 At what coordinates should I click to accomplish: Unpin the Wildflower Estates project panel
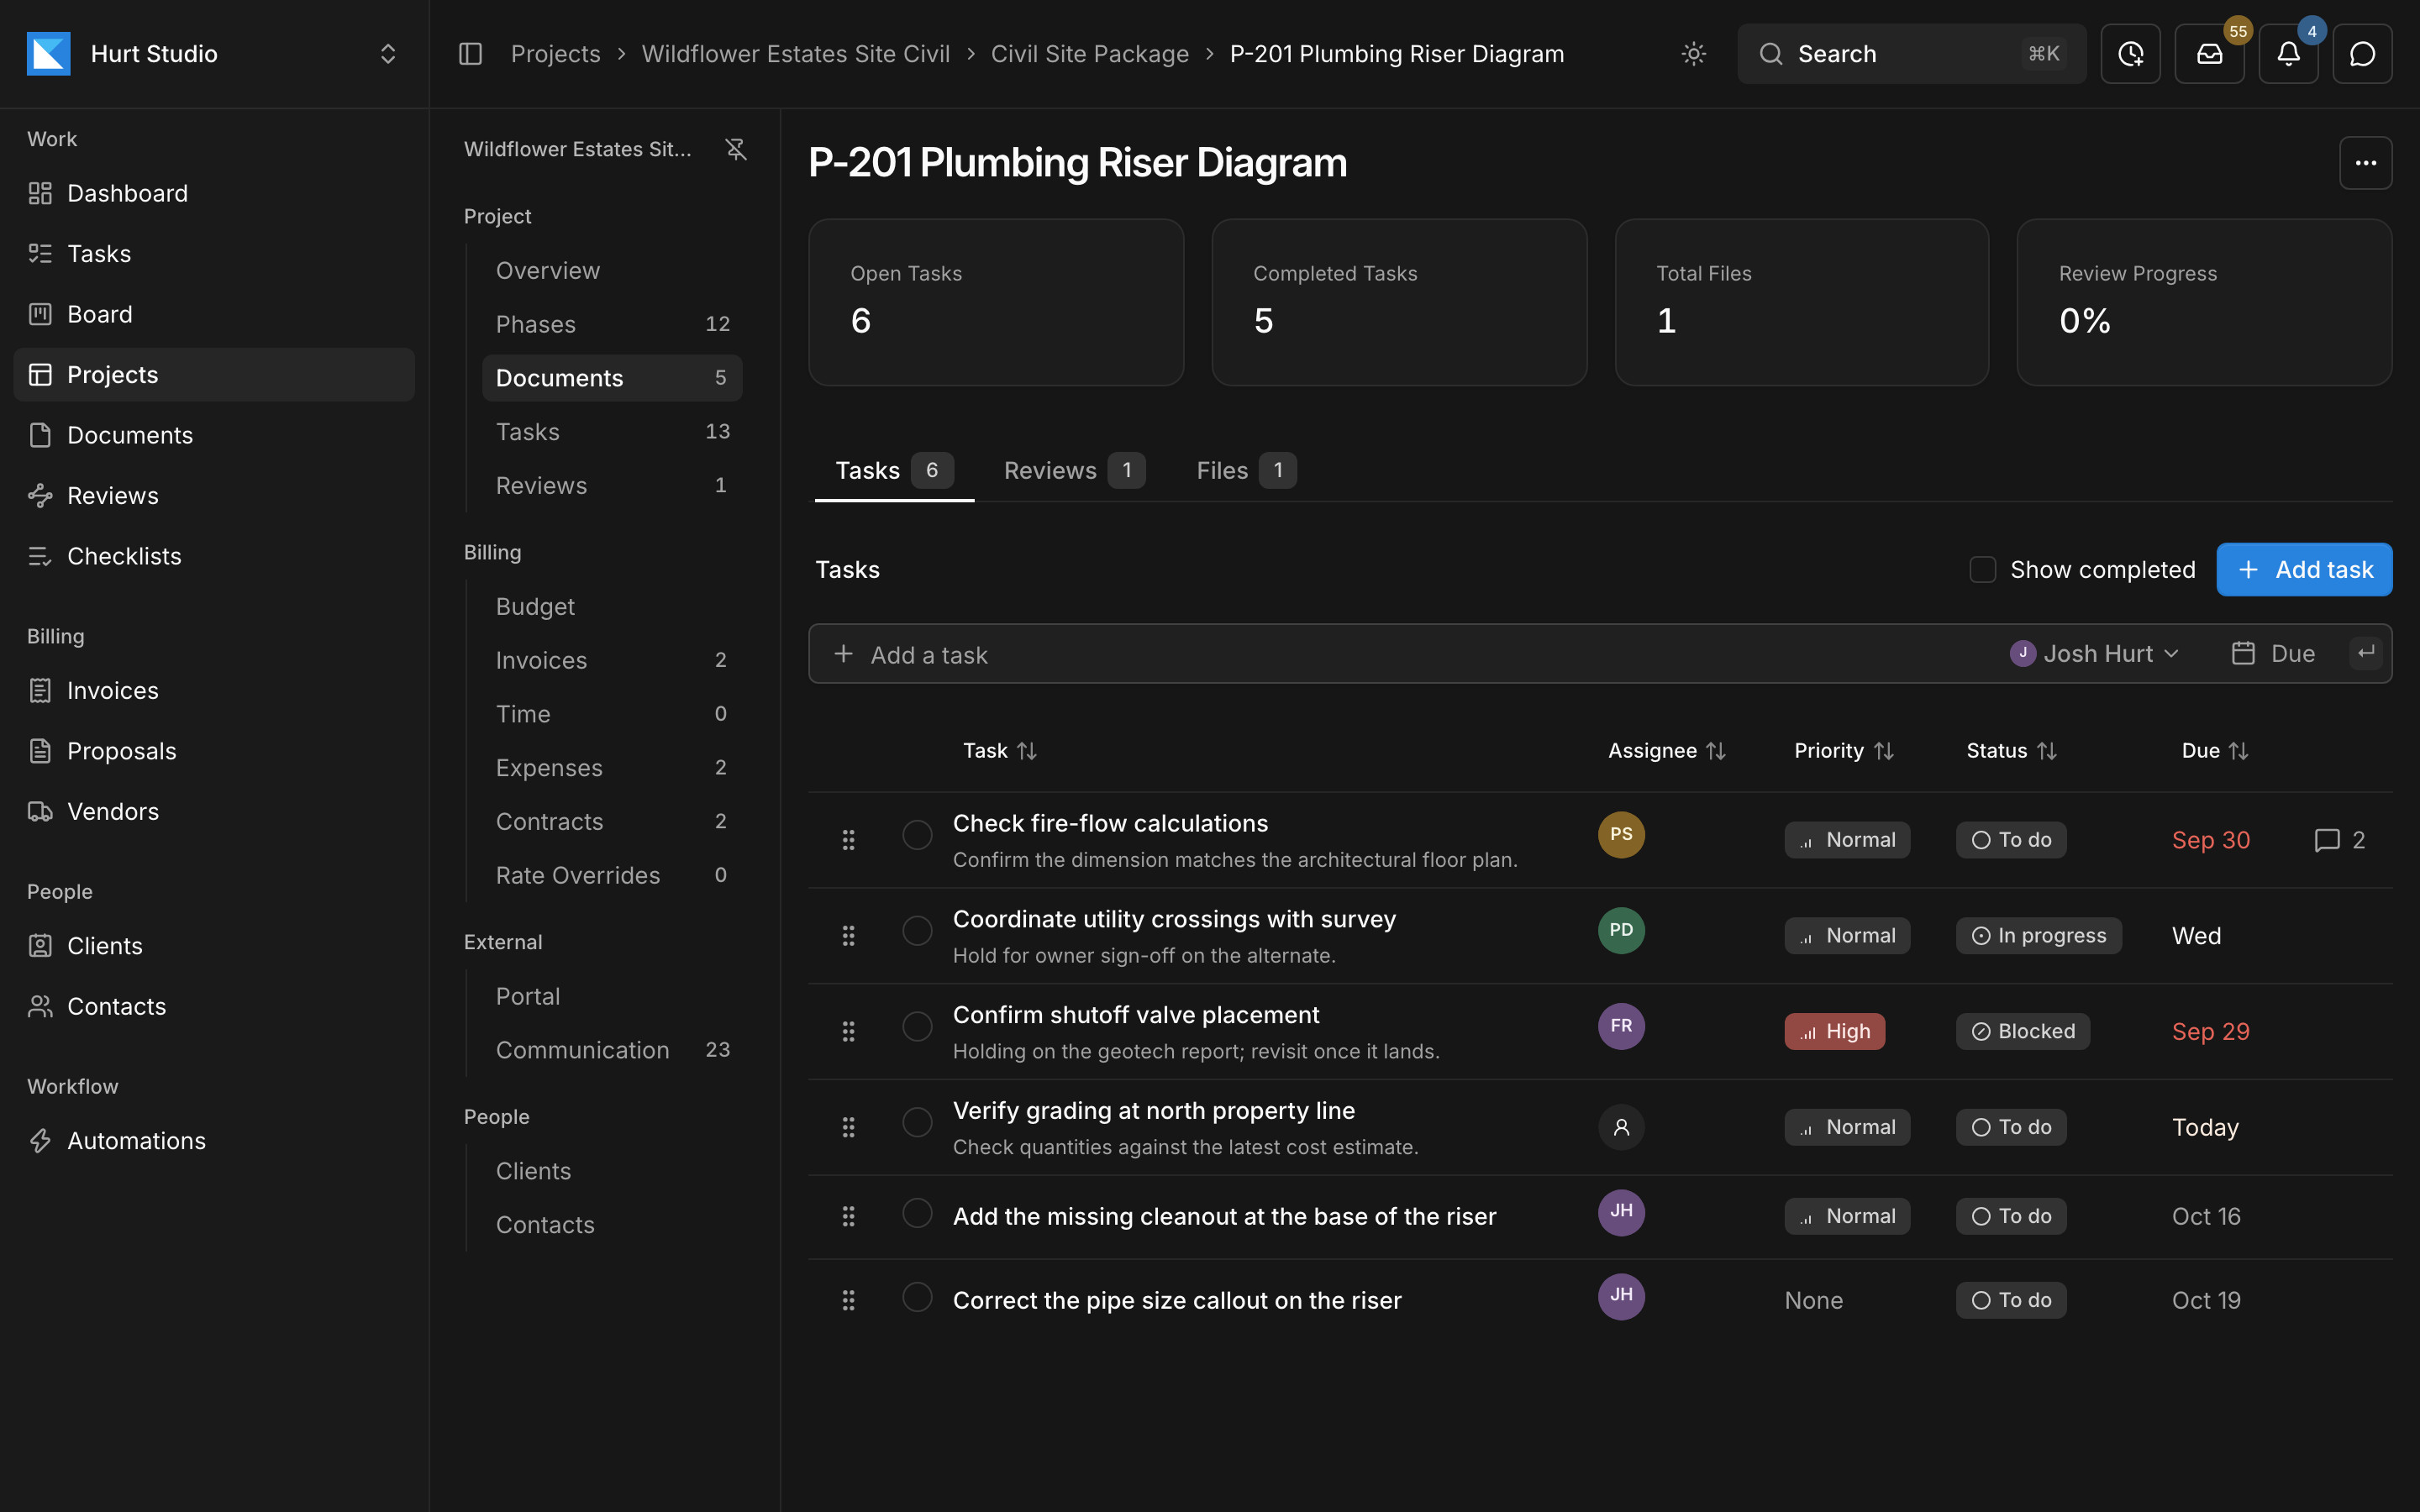(x=736, y=149)
